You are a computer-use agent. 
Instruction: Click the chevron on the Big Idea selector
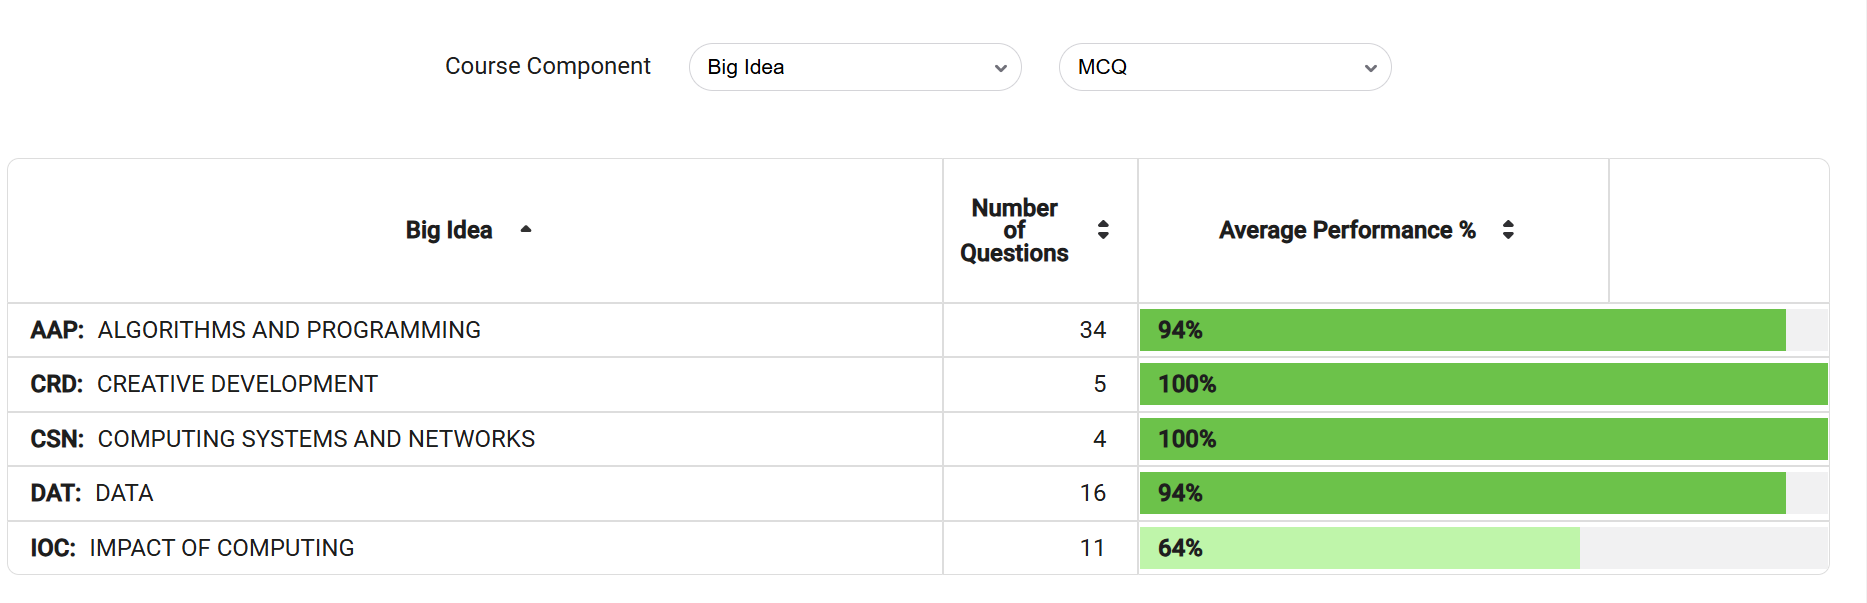999,67
